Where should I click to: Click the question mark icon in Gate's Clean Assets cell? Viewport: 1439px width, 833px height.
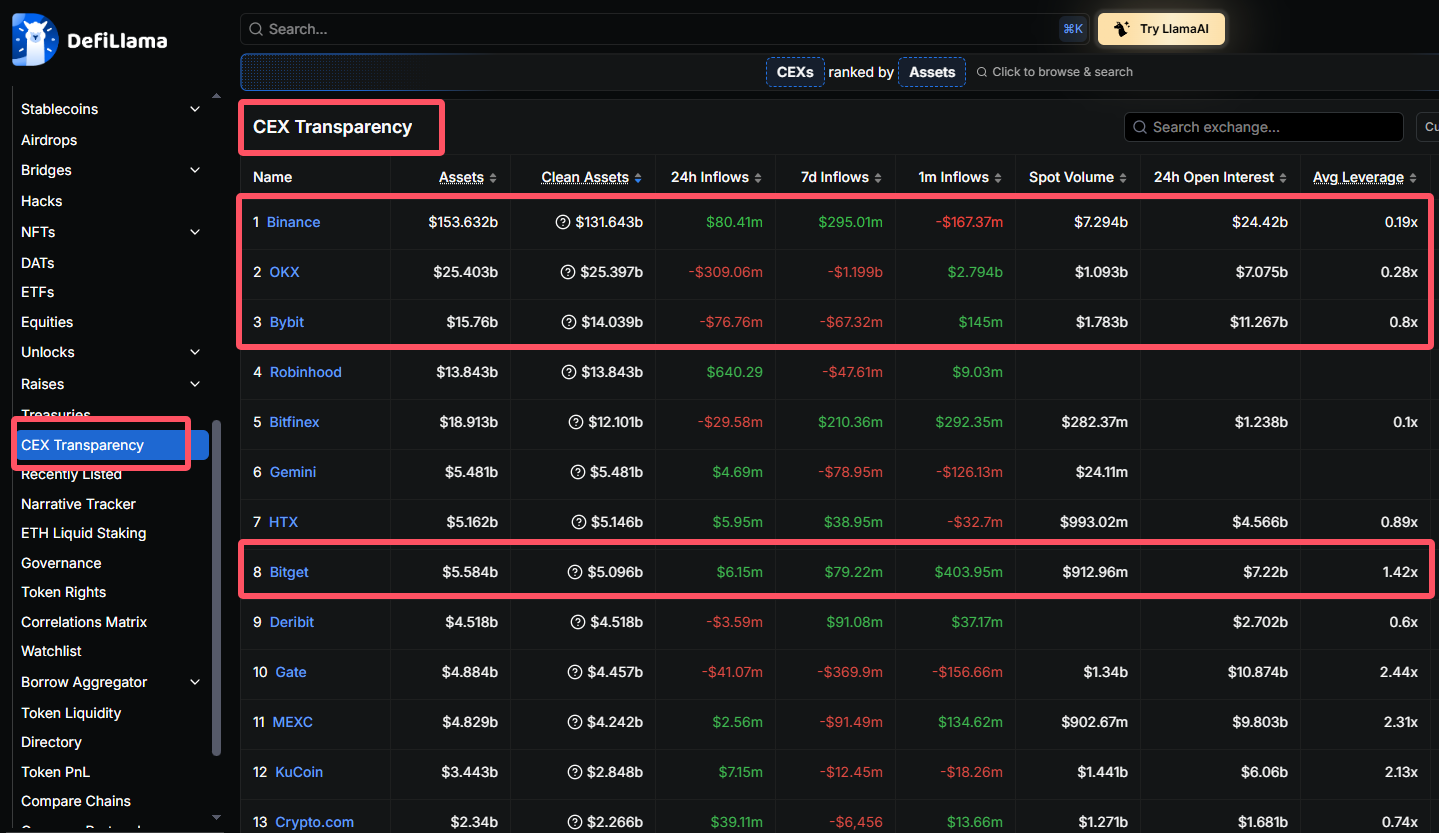point(574,672)
